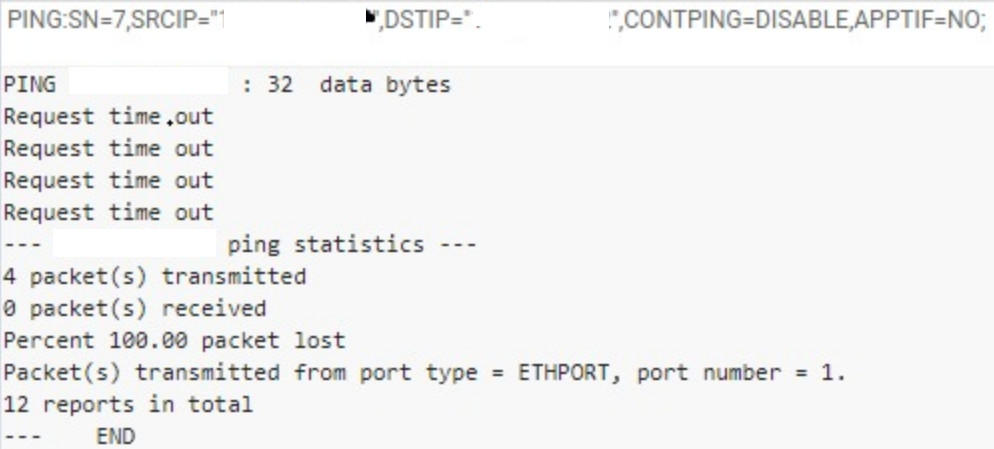Click the '--- END' marker line
Viewport: 994px width, 449px height.
coord(69,436)
